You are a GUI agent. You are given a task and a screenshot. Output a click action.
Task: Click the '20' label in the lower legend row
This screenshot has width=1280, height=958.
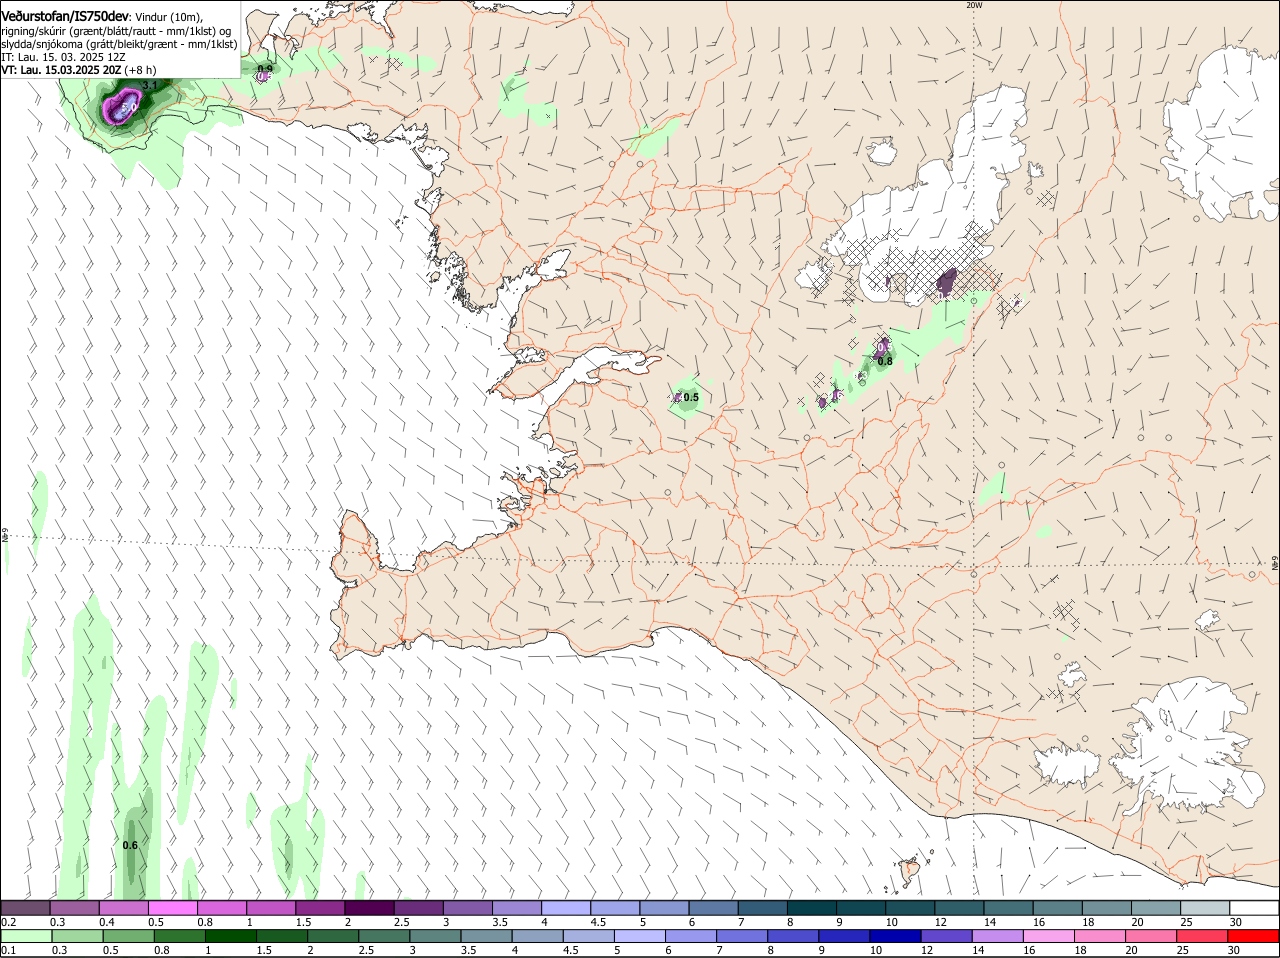1131,950
